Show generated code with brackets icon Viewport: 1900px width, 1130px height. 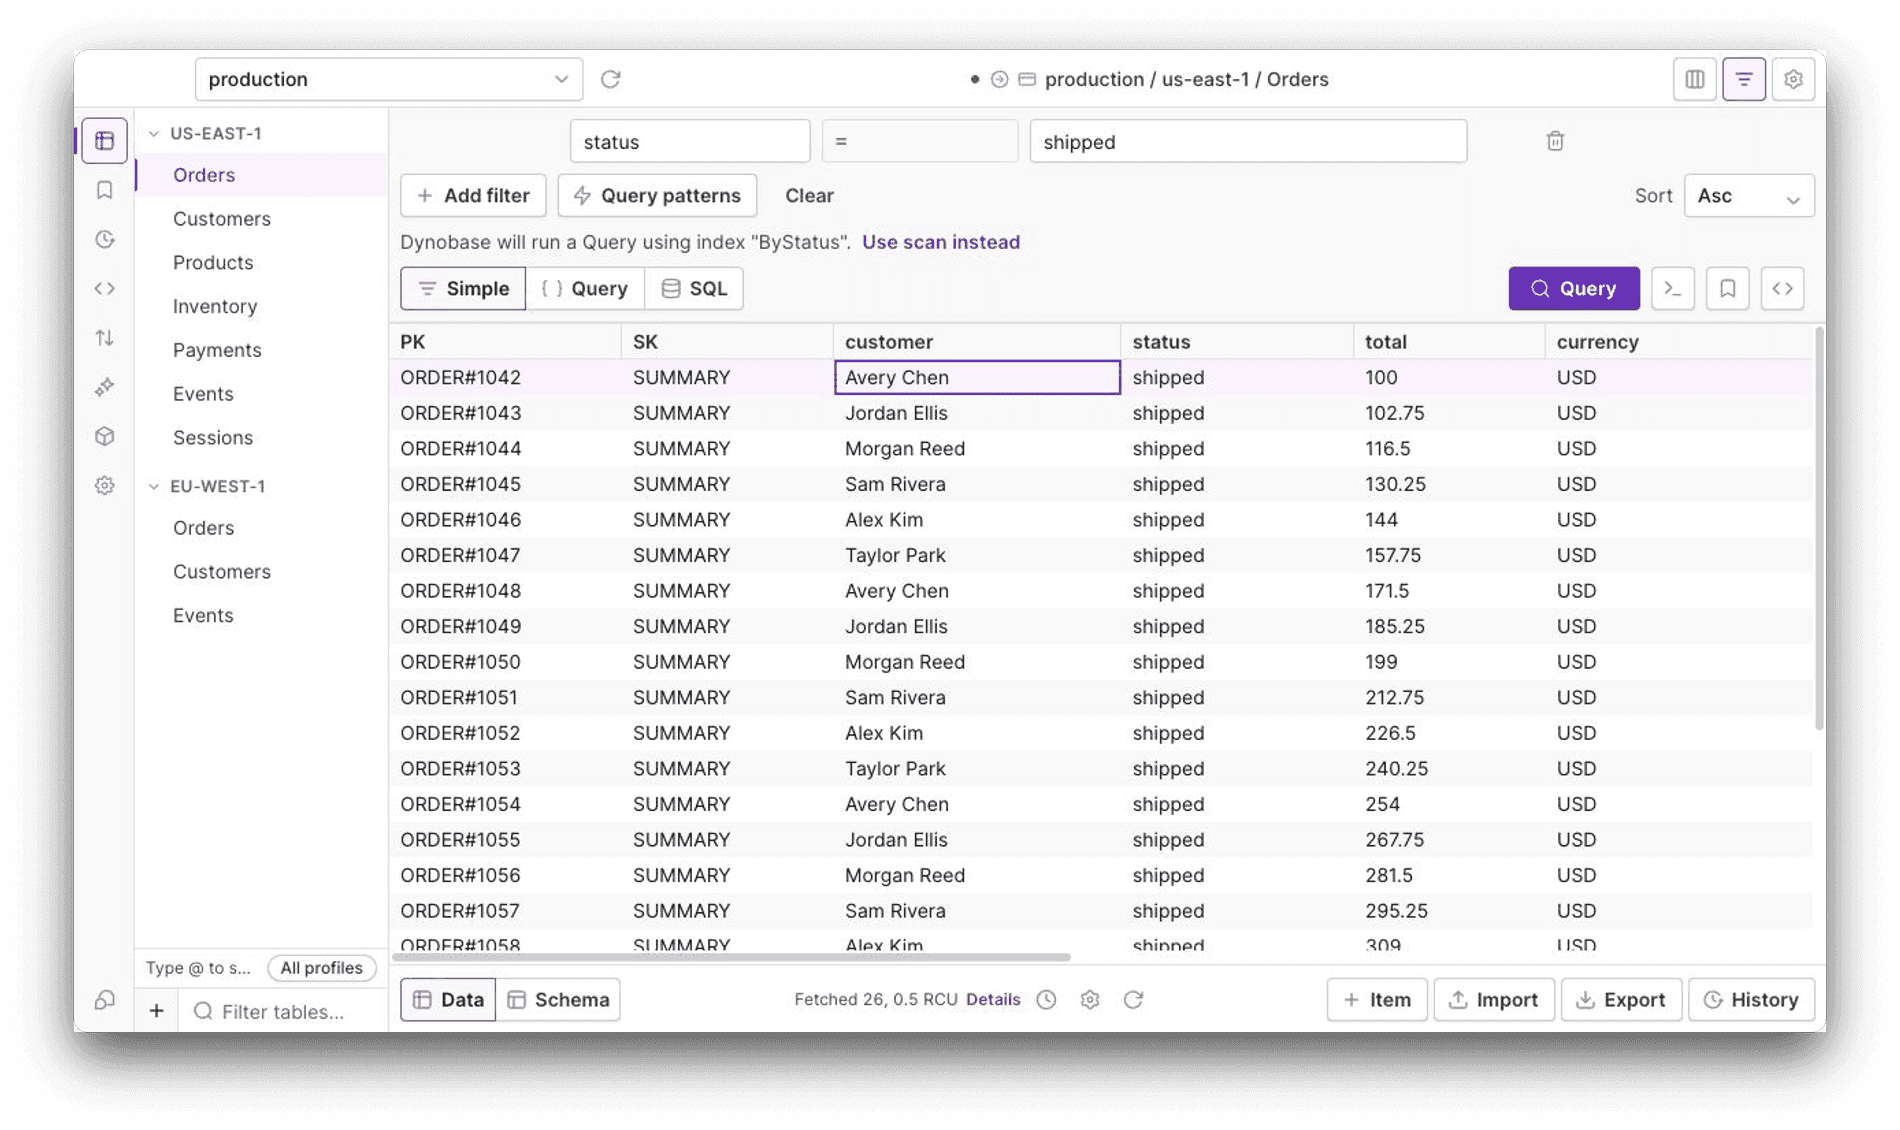point(1782,289)
